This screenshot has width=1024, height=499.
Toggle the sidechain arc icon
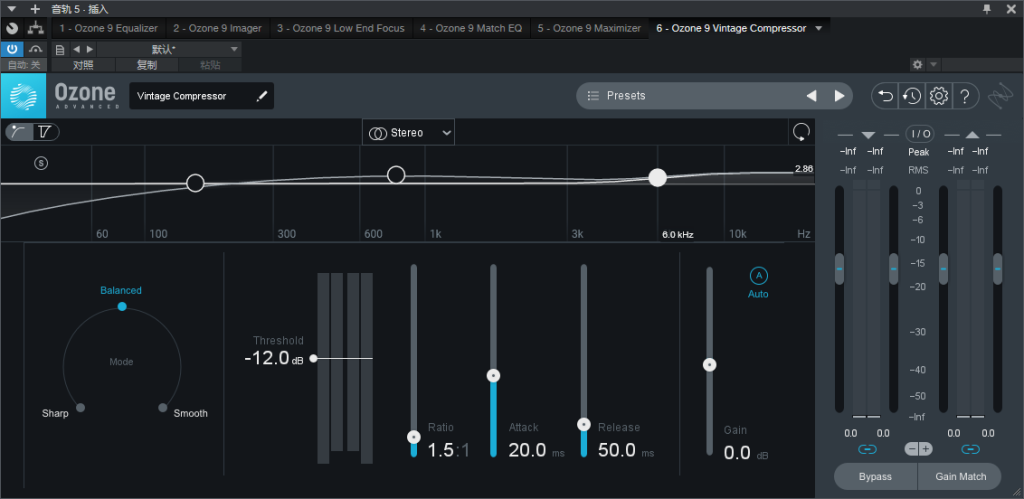(35, 49)
